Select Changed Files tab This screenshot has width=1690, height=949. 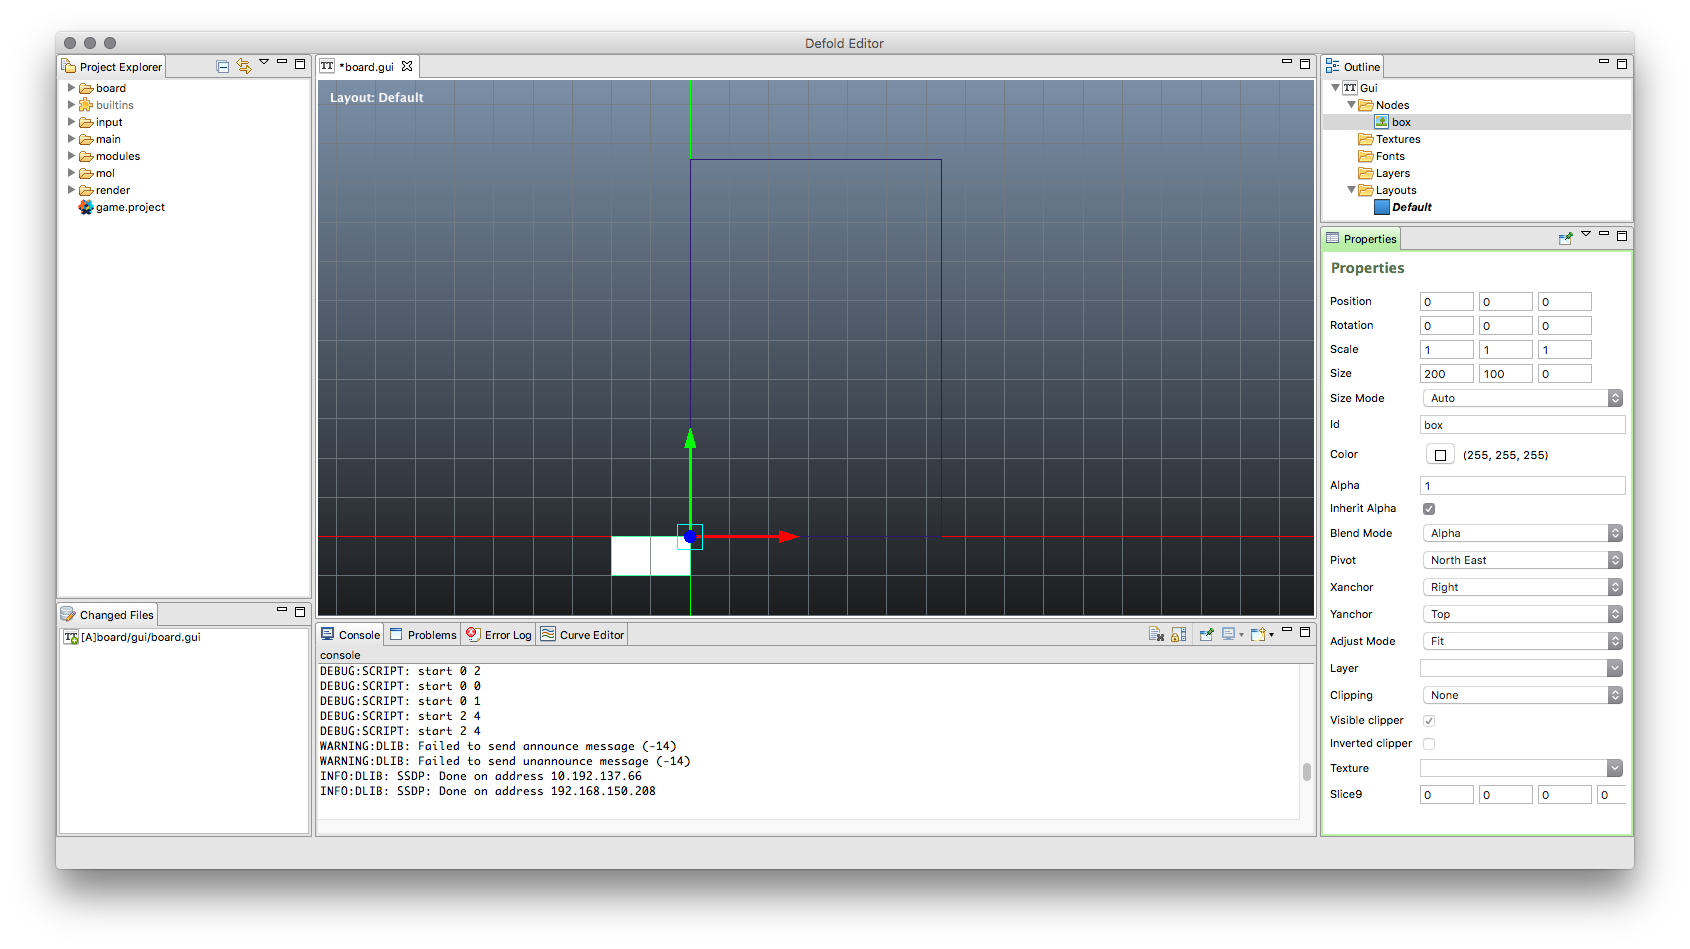[x=108, y=615]
